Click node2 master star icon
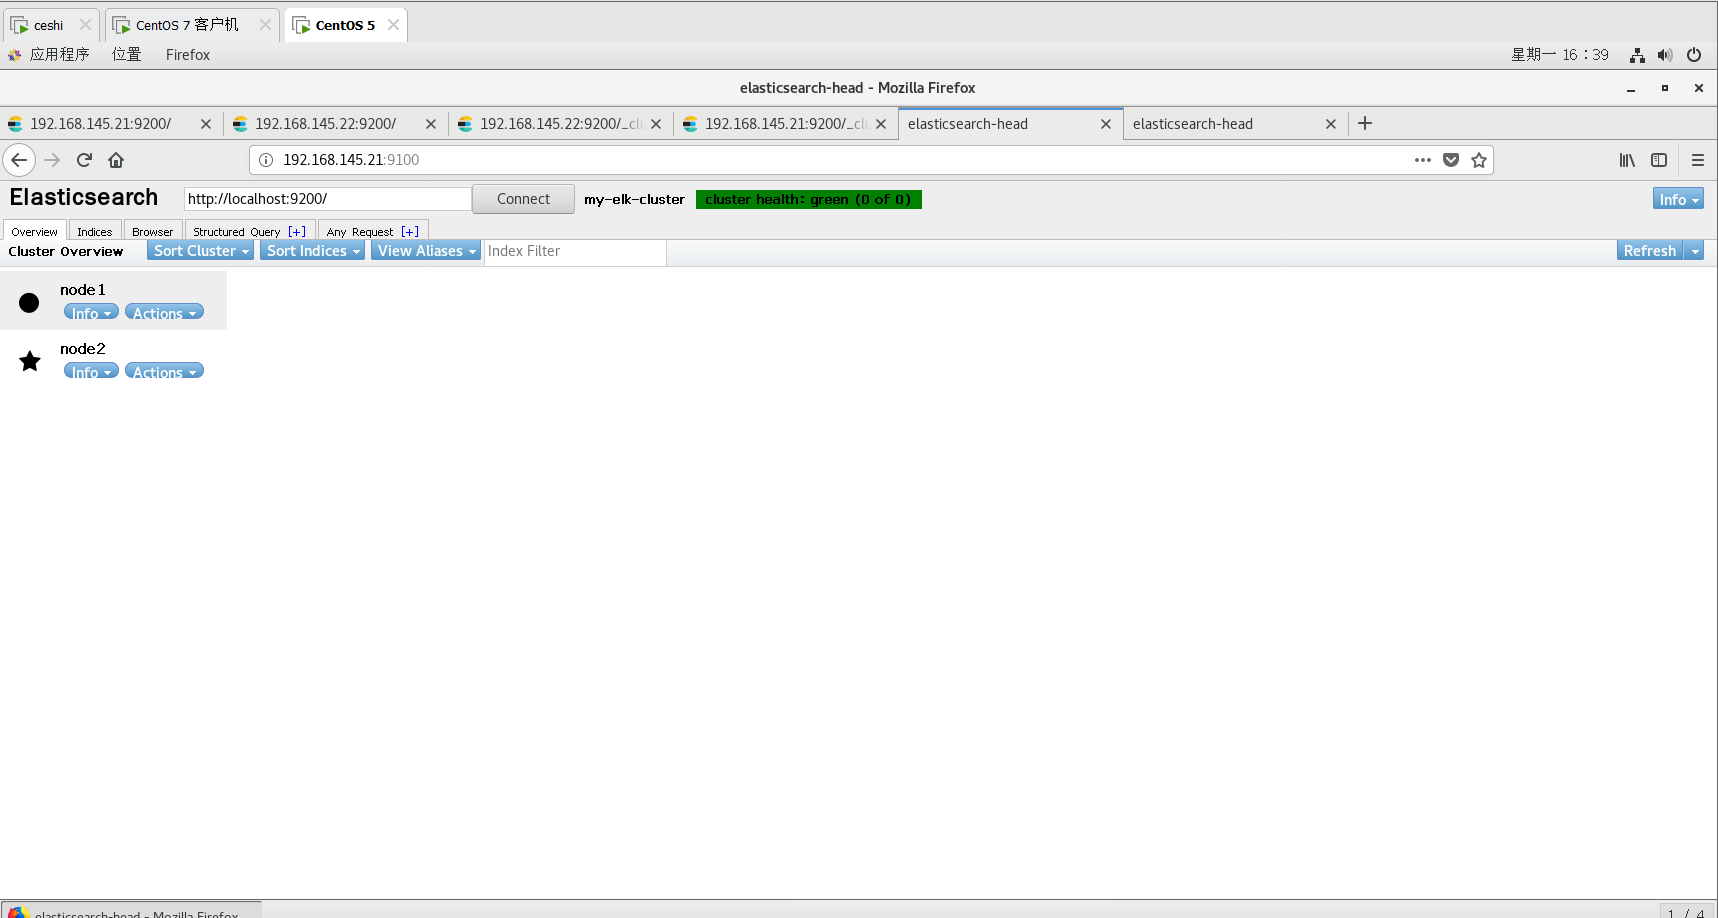The width and height of the screenshot is (1718, 918). tap(30, 361)
